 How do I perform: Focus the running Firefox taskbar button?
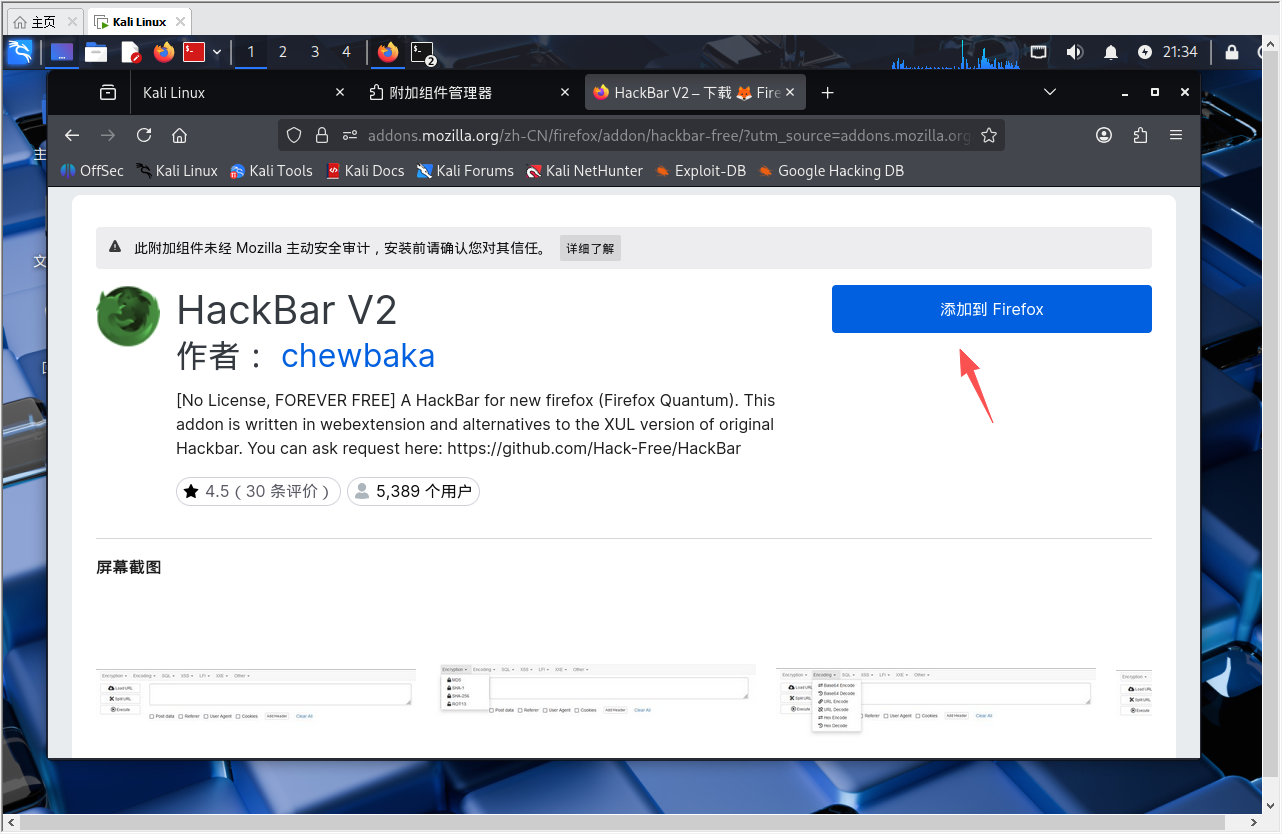click(388, 52)
